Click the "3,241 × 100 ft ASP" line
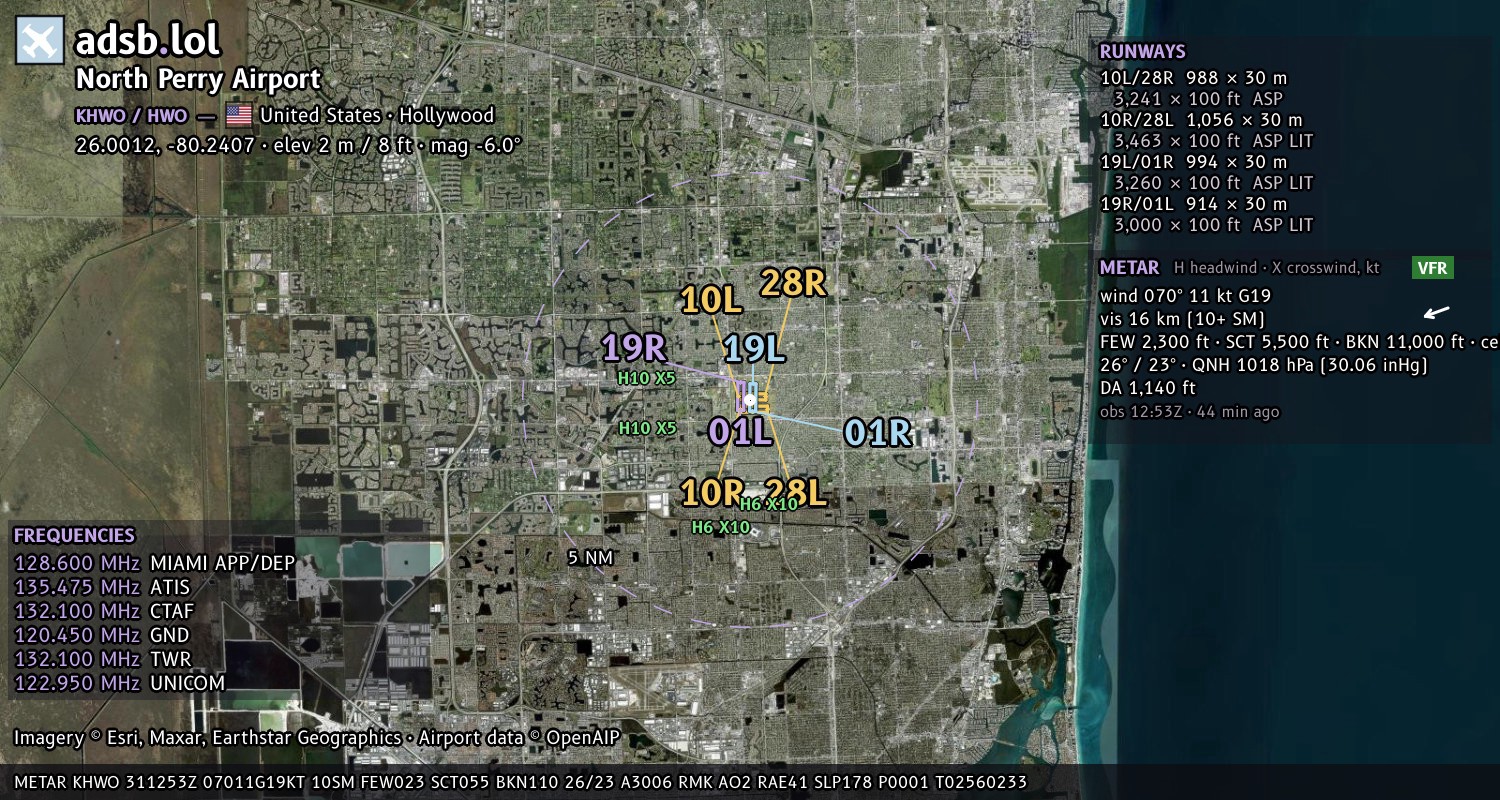Image resolution: width=1500 pixels, height=800 pixels. pyautogui.click(x=1198, y=99)
